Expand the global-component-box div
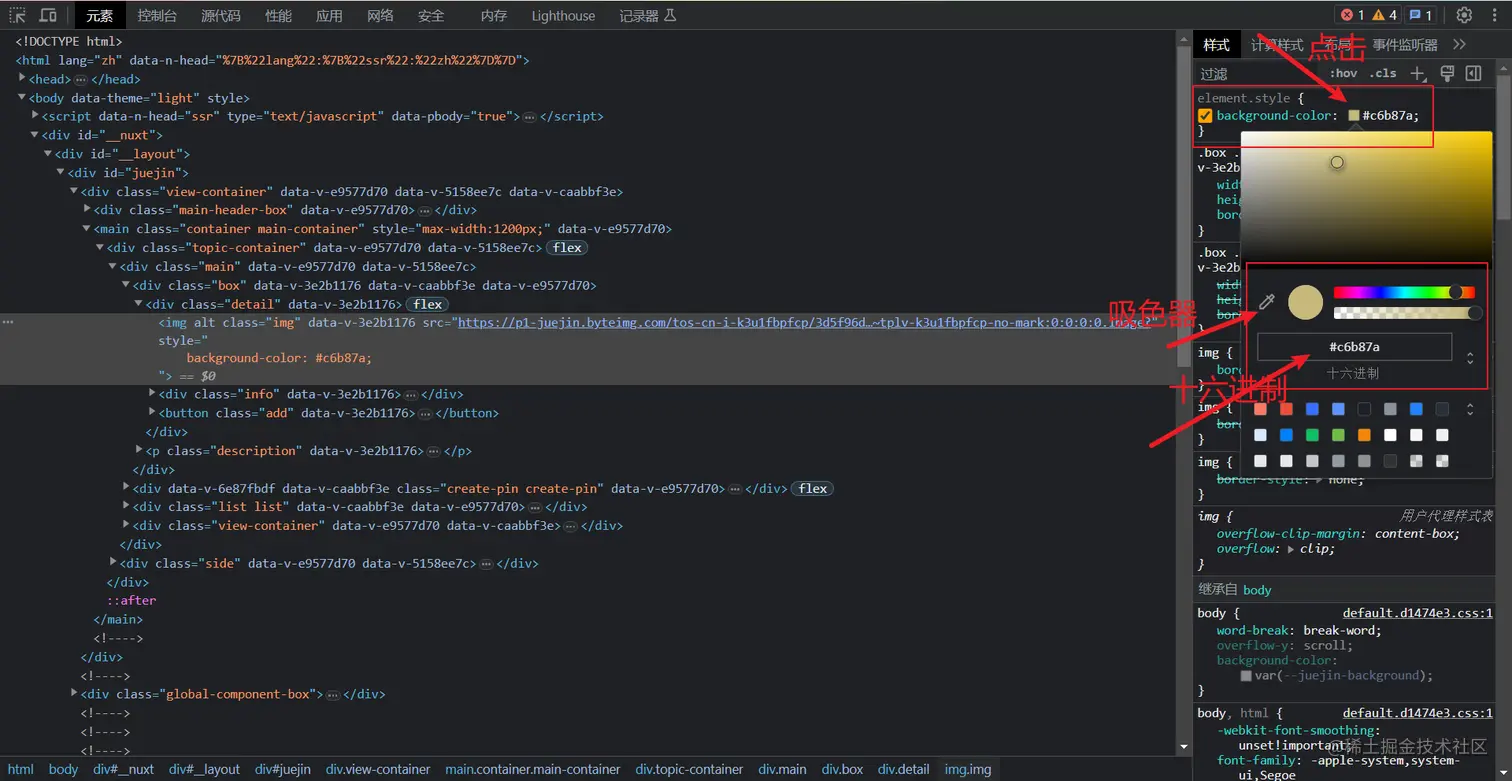The width and height of the screenshot is (1512, 781). click(x=75, y=693)
